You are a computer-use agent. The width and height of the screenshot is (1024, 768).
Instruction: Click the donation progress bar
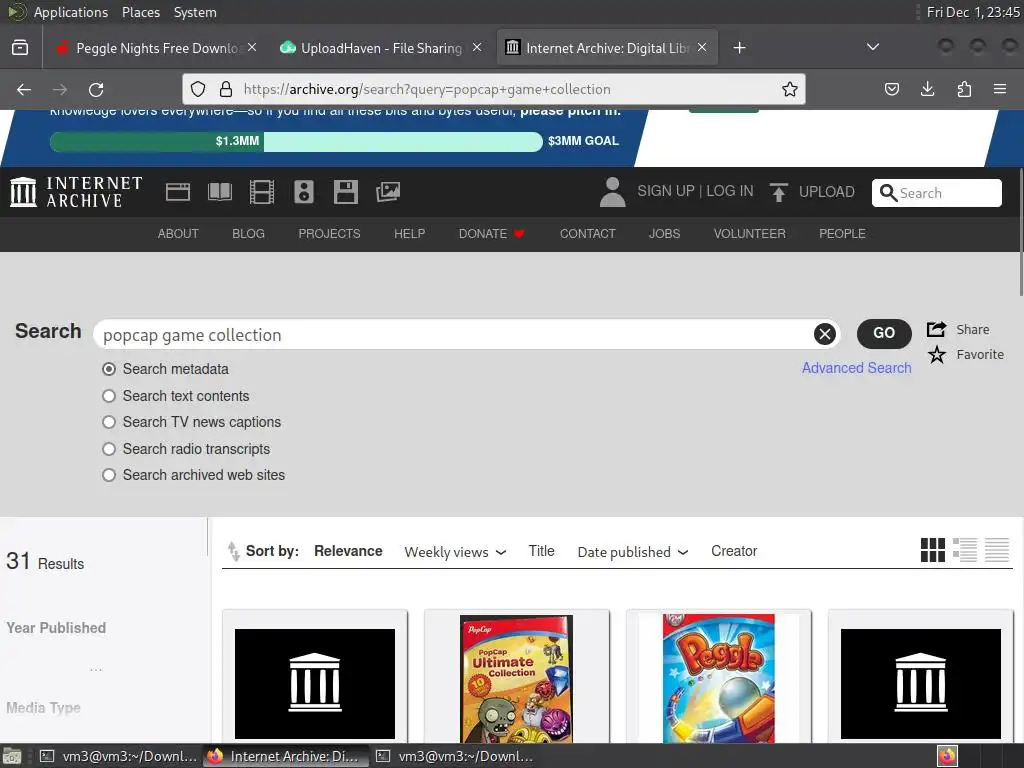click(296, 141)
